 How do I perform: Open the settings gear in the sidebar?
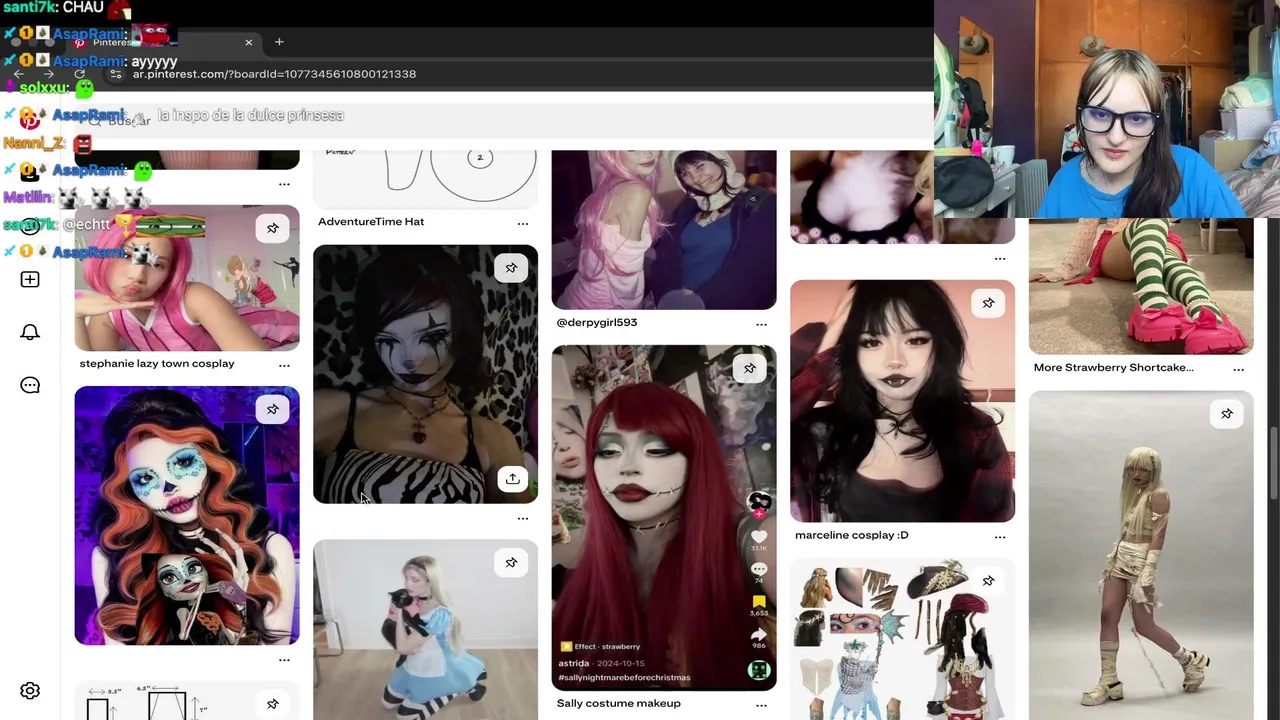click(x=30, y=691)
